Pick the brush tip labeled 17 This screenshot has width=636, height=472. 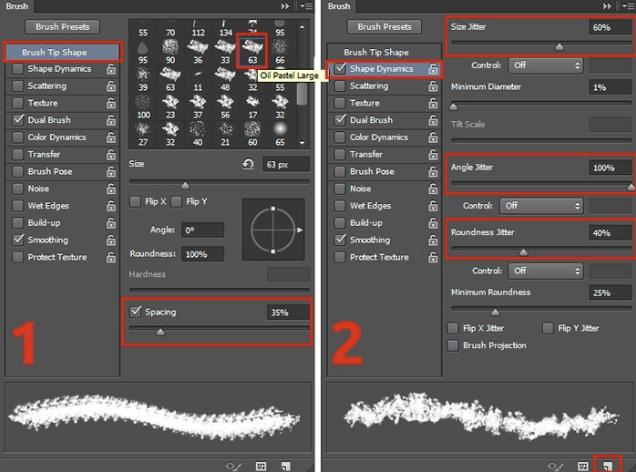pyautogui.click(x=252, y=107)
